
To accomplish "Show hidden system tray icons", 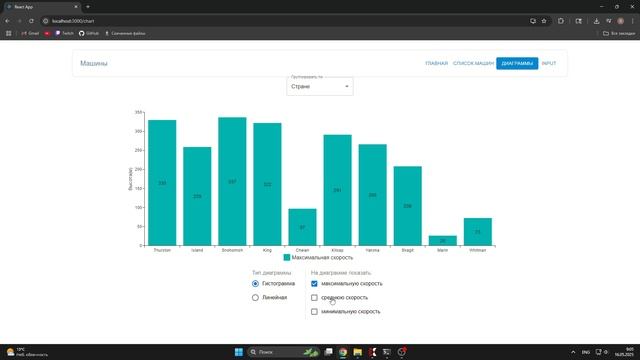I will pos(573,352).
